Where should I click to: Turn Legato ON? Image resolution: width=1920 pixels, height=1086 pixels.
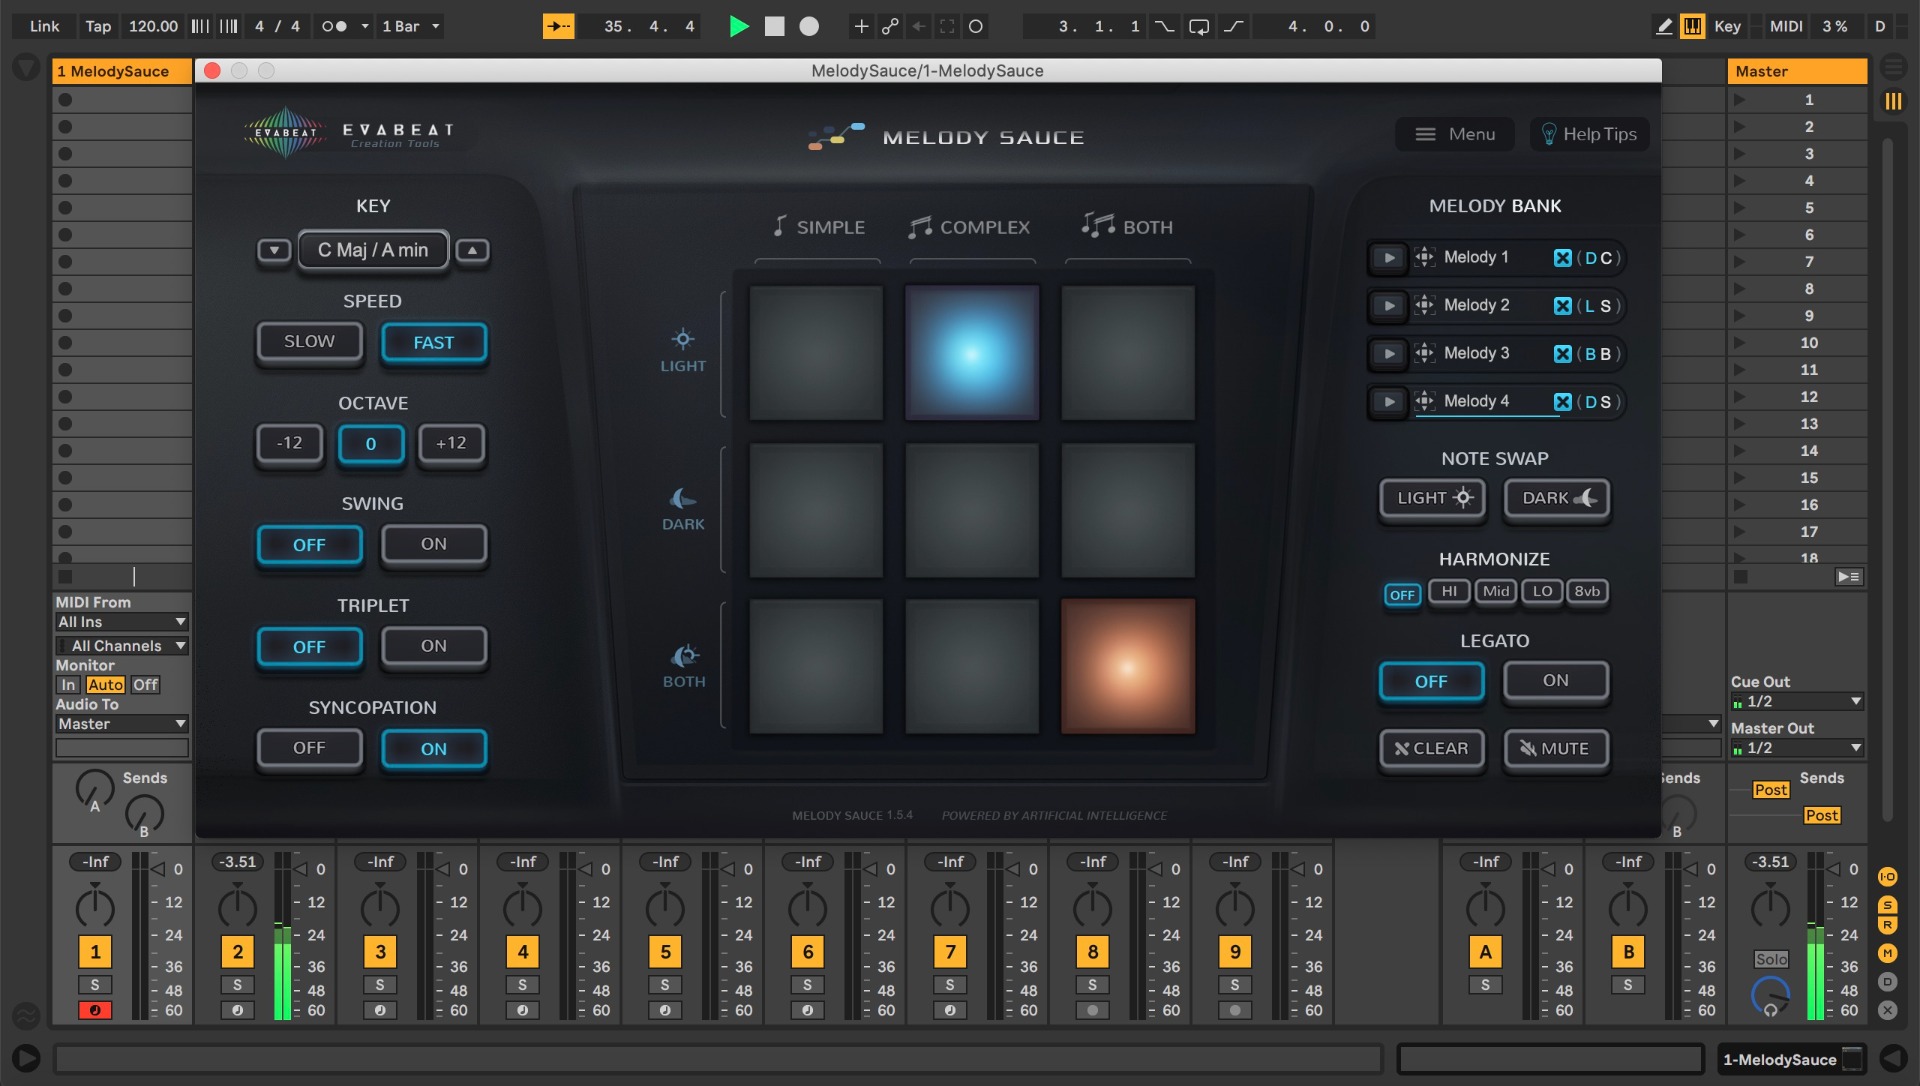coord(1555,681)
